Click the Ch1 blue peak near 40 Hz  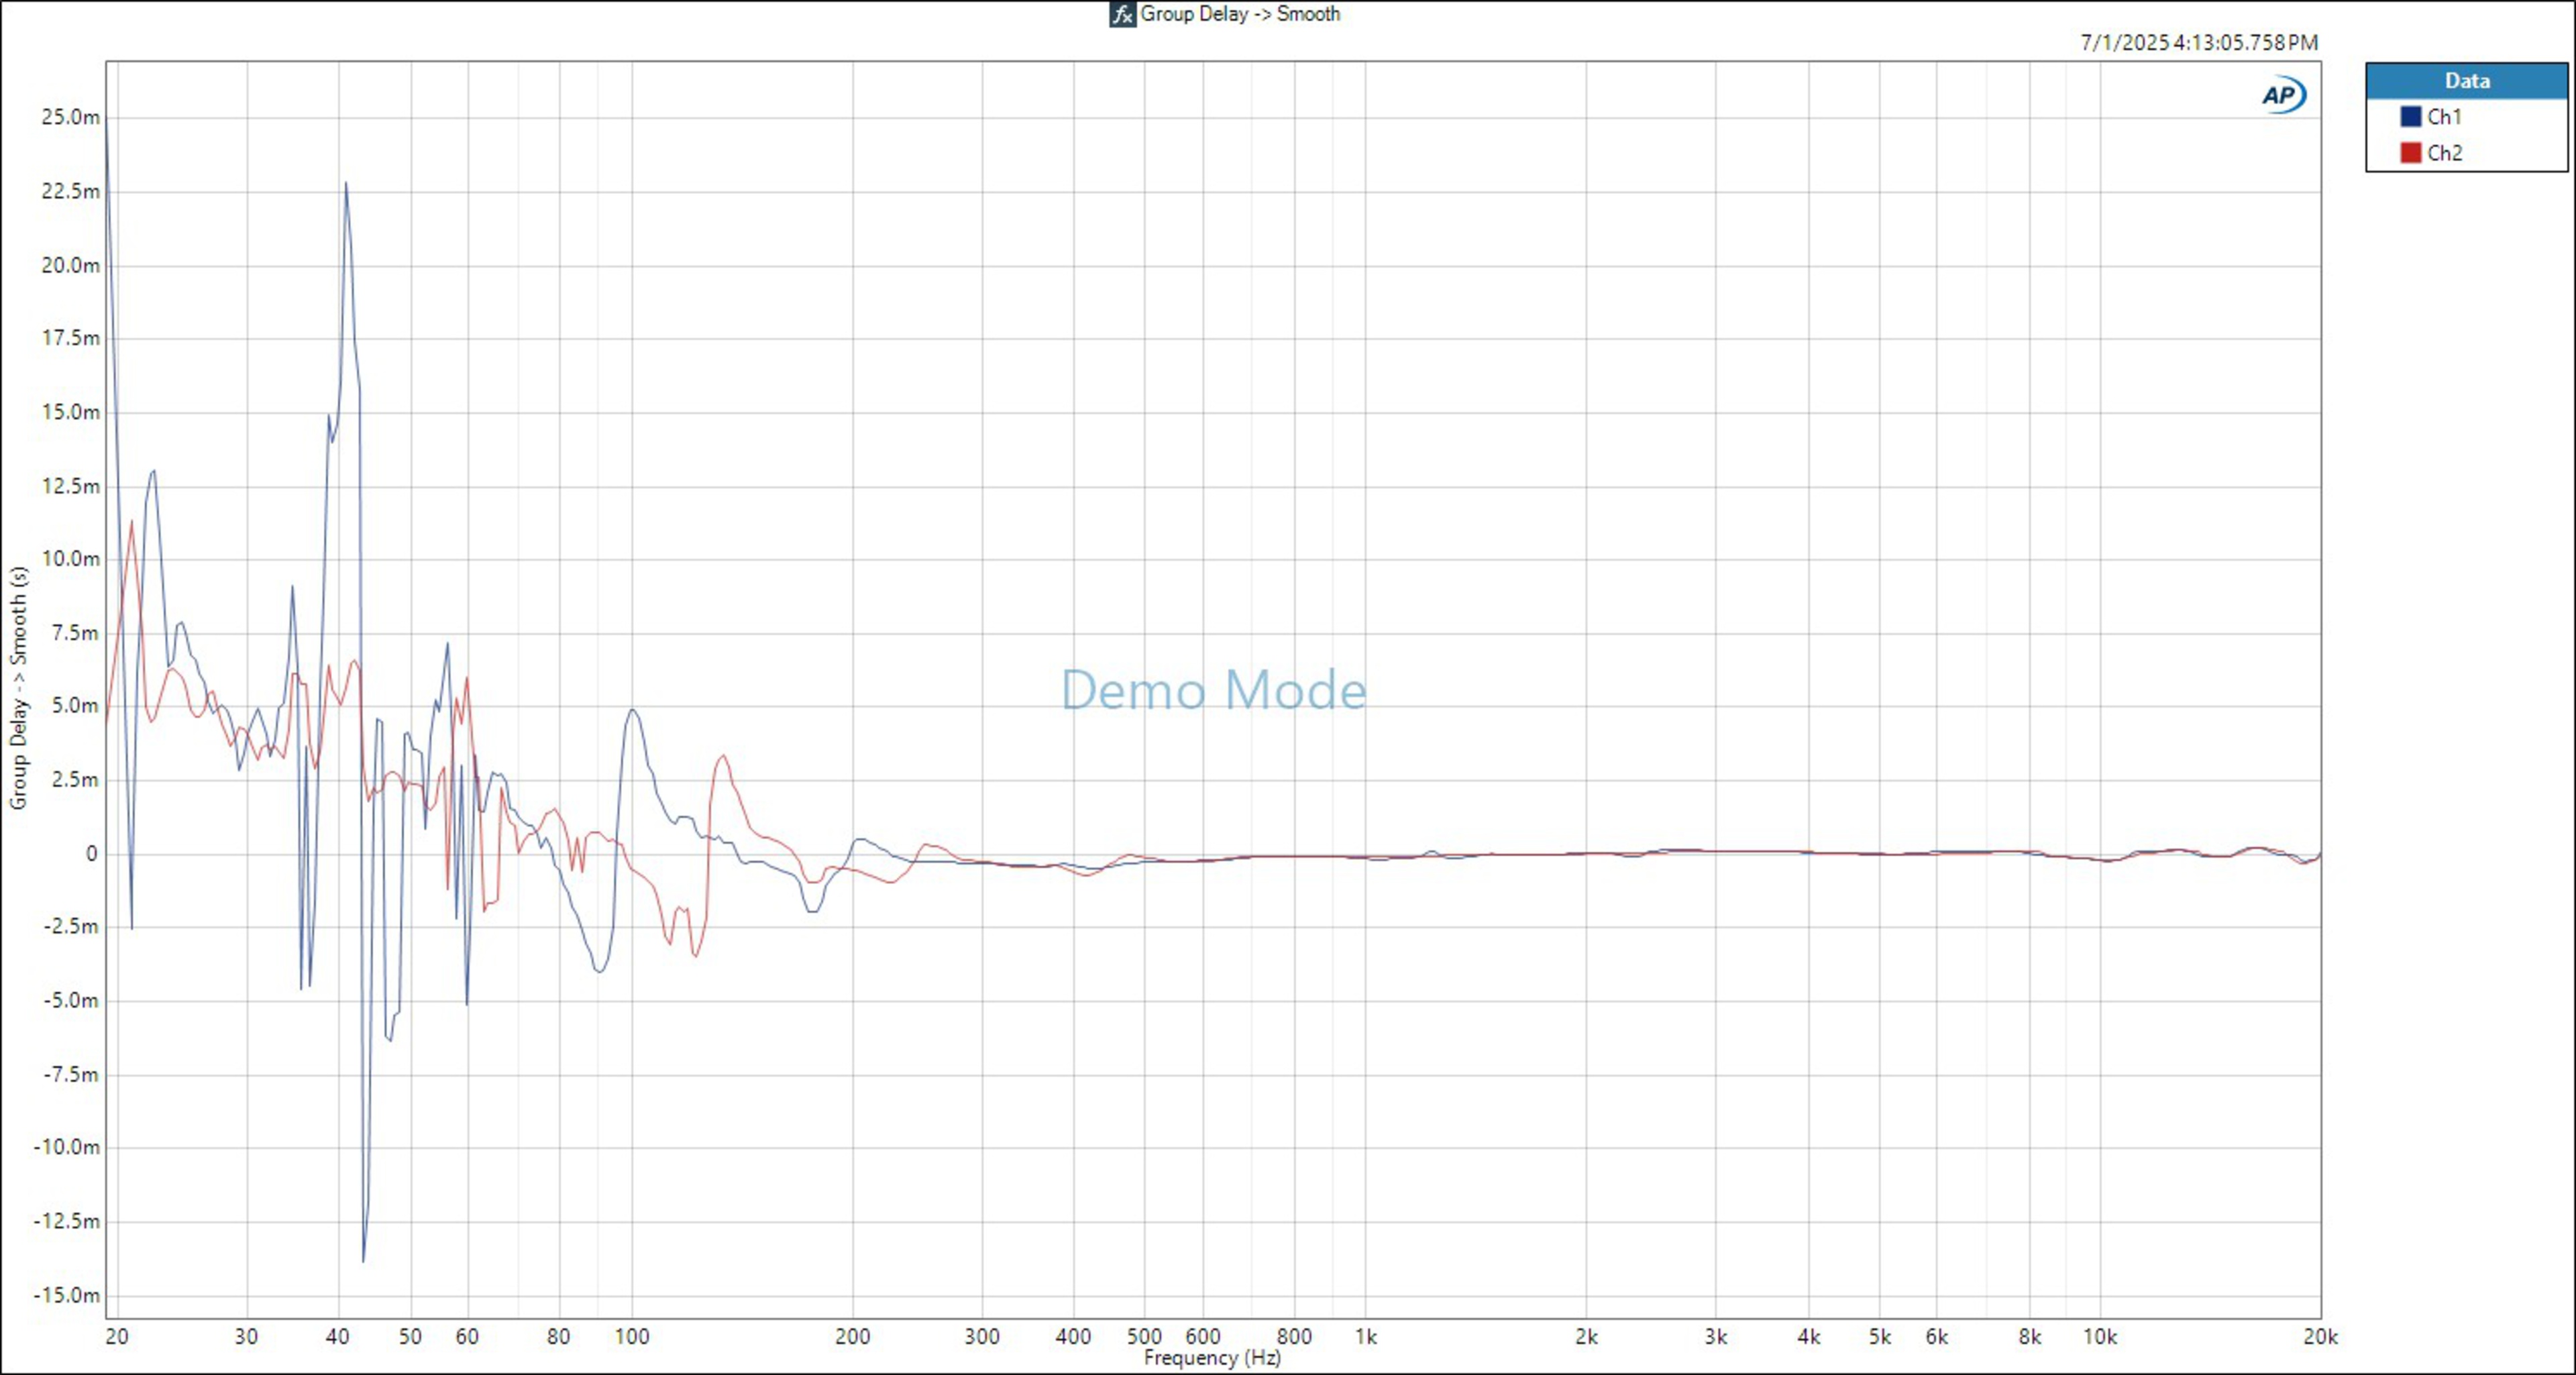(x=346, y=184)
